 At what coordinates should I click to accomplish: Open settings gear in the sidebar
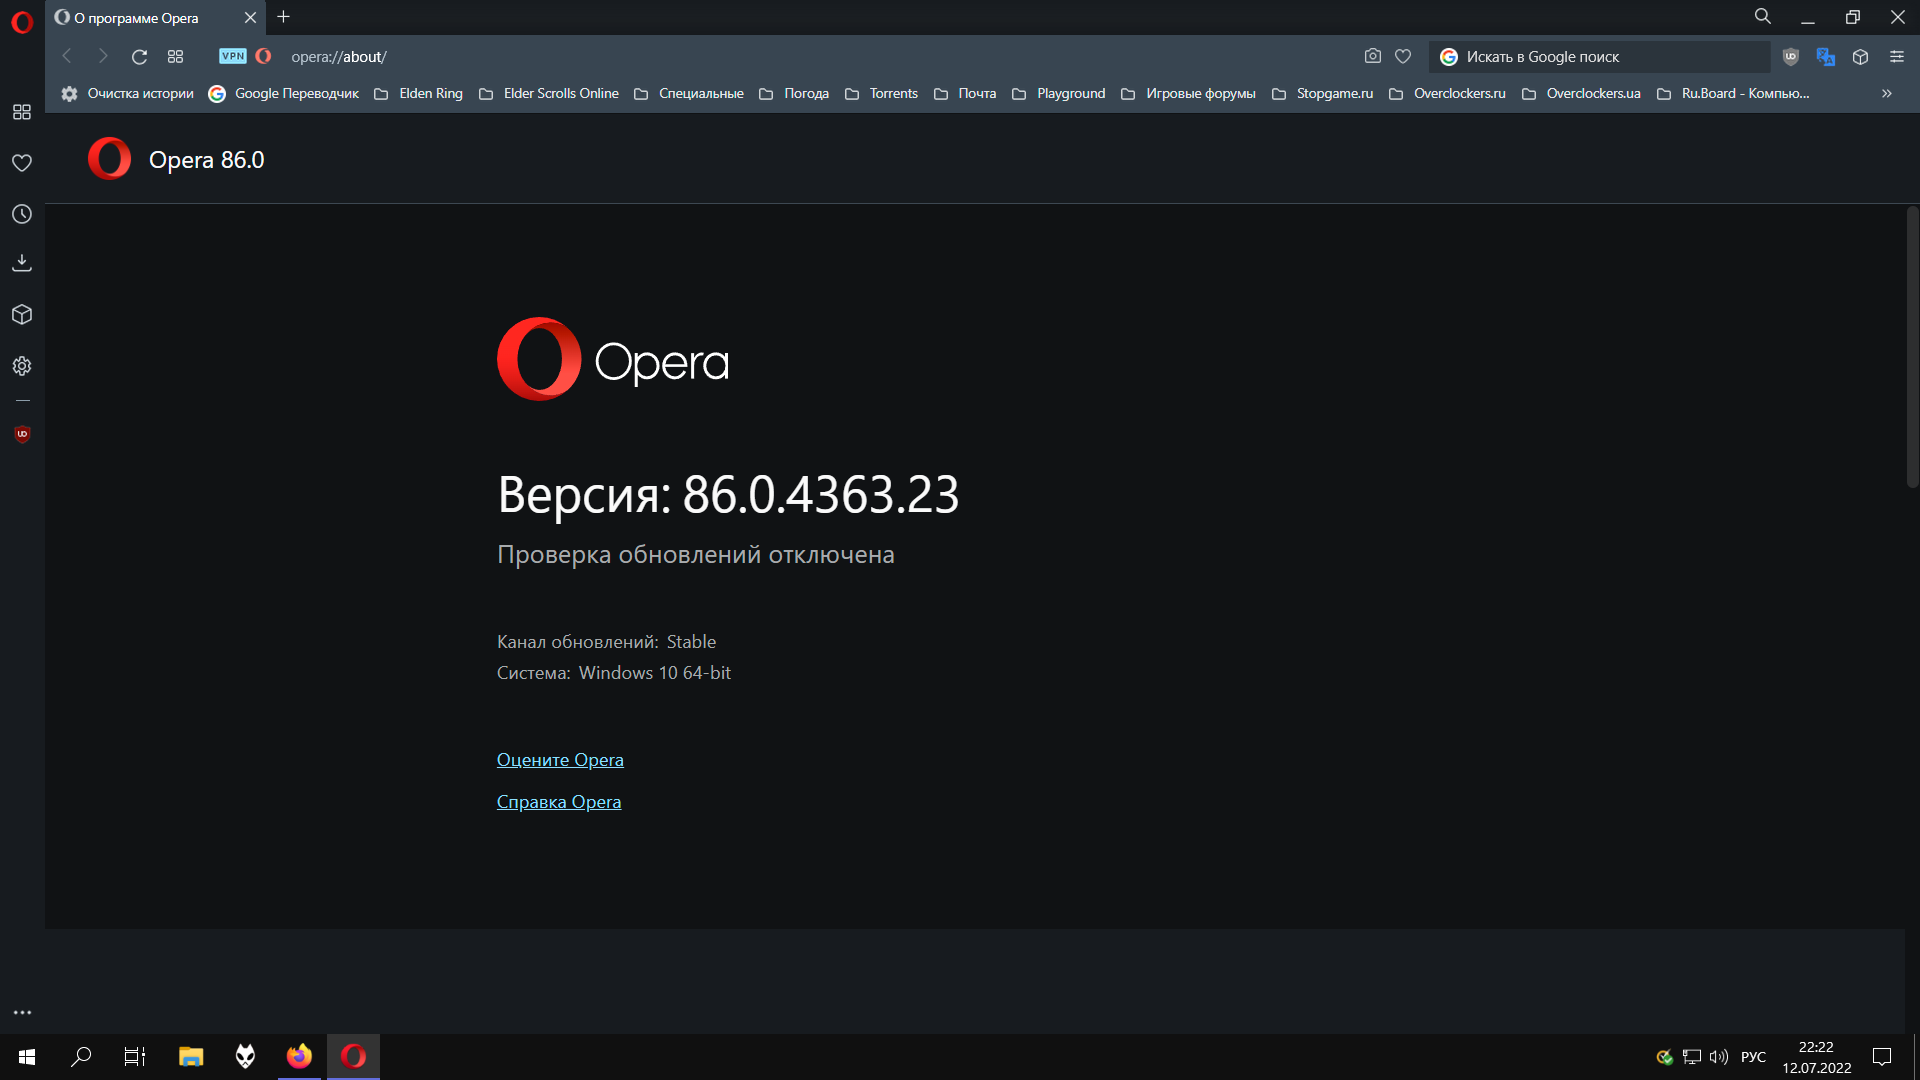pos(22,366)
